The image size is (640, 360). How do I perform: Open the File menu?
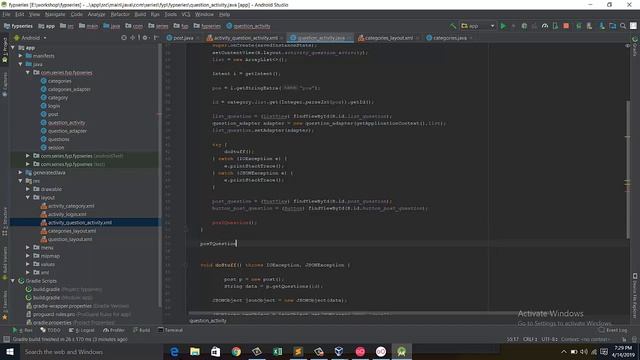click(6, 14)
